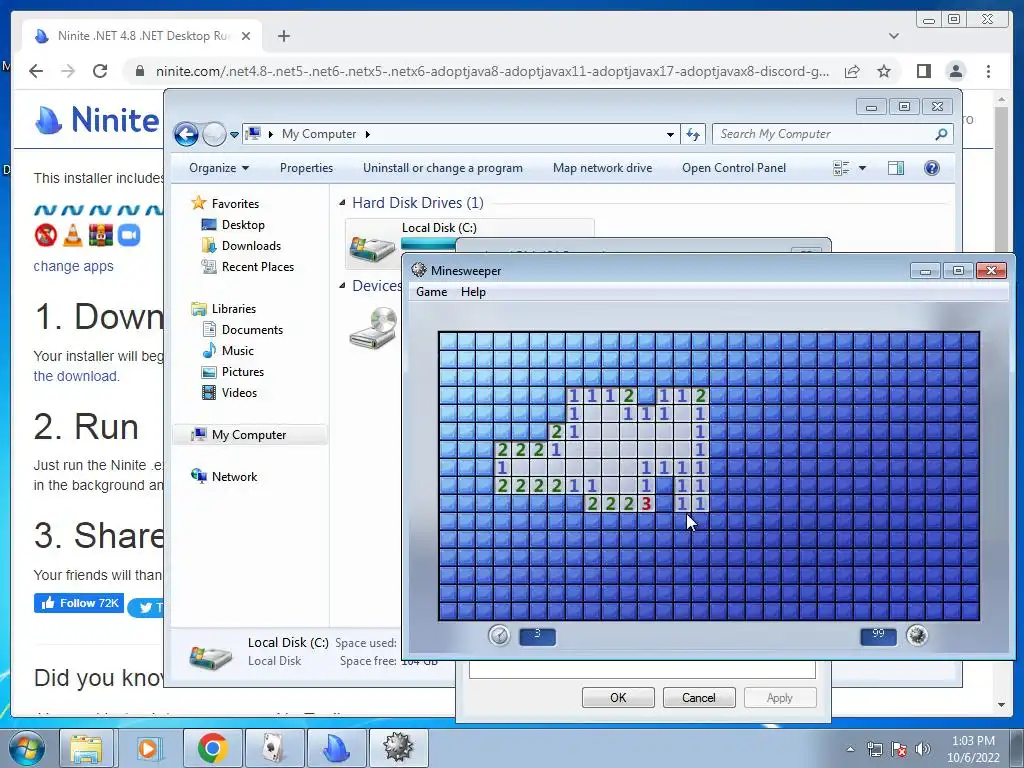Screen dimensions: 1024x768
Task: Open a new Chrome tab
Action: [x=283, y=36]
